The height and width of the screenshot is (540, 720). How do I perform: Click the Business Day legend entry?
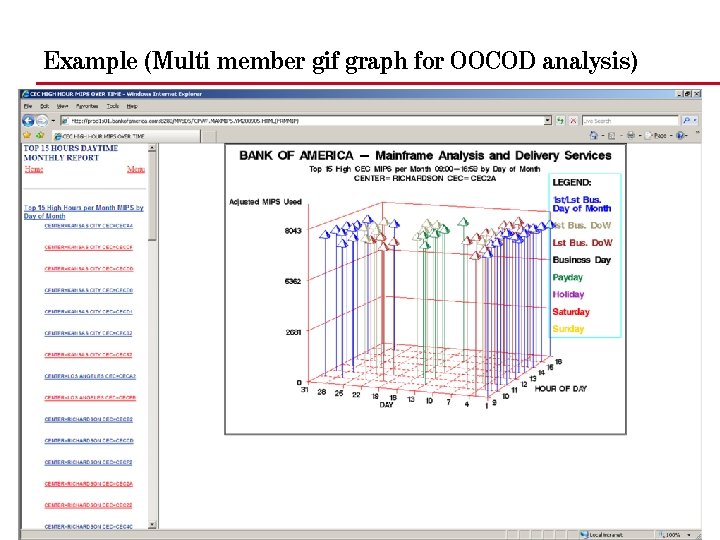(582, 260)
